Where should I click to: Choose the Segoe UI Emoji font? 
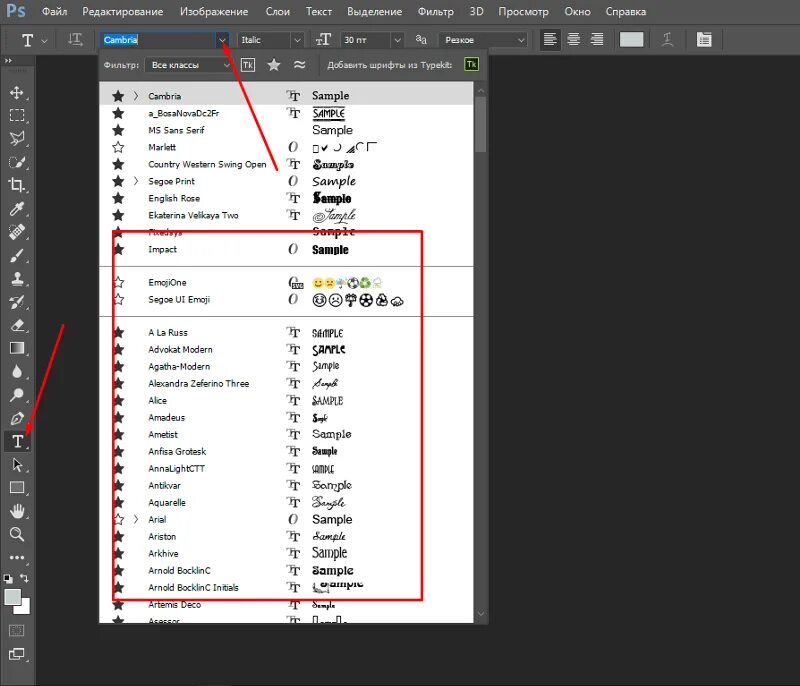point(286,299)
